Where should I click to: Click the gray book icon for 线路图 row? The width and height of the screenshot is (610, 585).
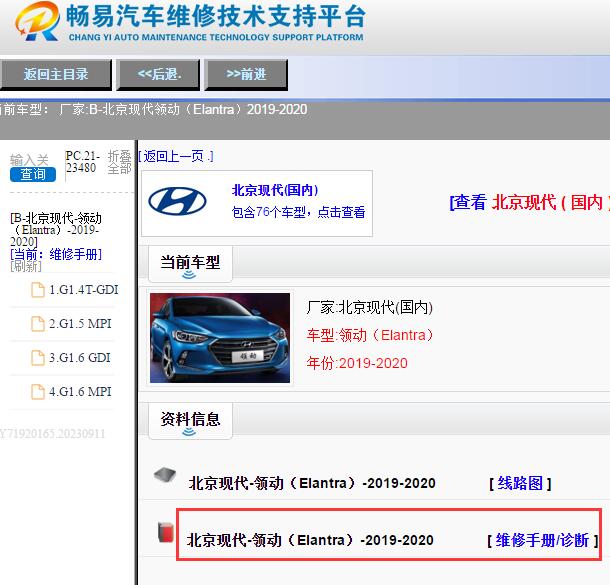(x=165, y=475)
